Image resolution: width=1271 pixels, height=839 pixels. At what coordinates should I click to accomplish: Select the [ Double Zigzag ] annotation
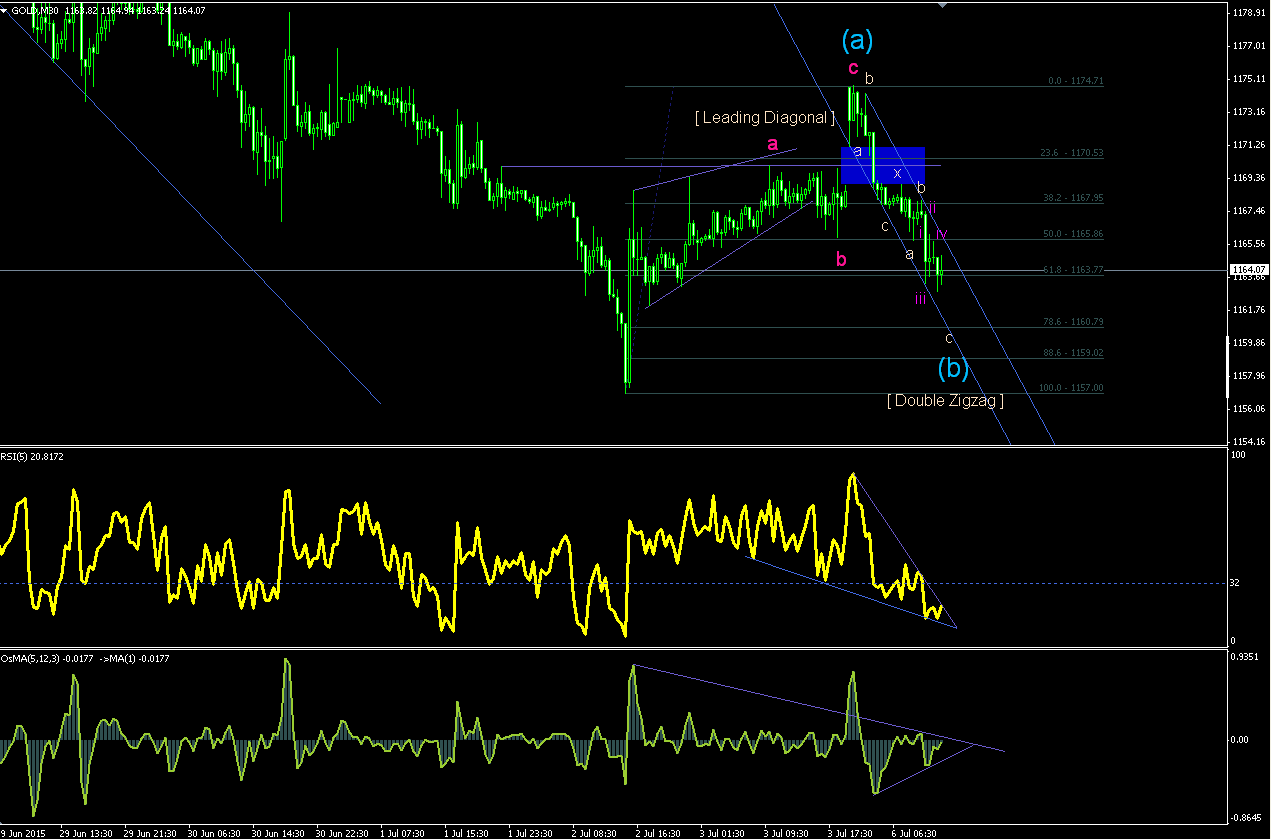[945, 400]
